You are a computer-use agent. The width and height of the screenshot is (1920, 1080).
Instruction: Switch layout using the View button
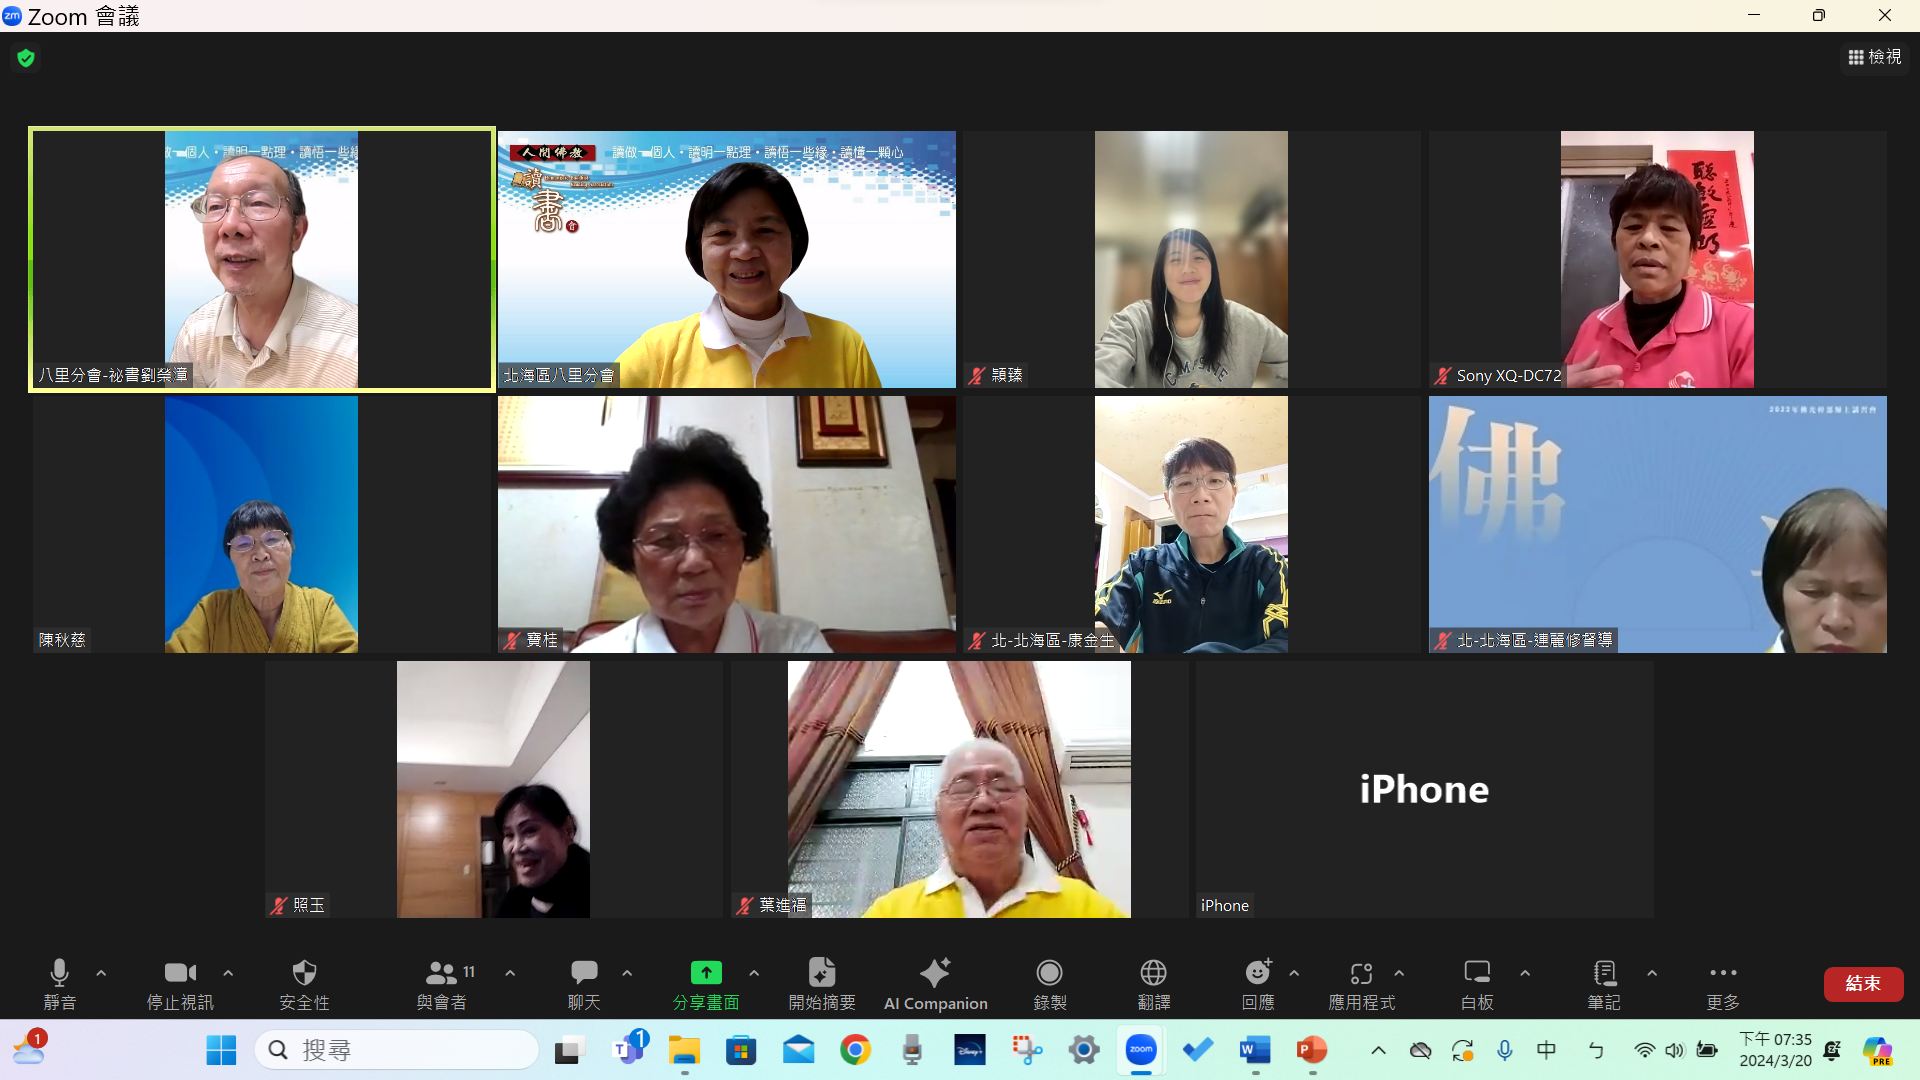click(x=1874, y=57)
